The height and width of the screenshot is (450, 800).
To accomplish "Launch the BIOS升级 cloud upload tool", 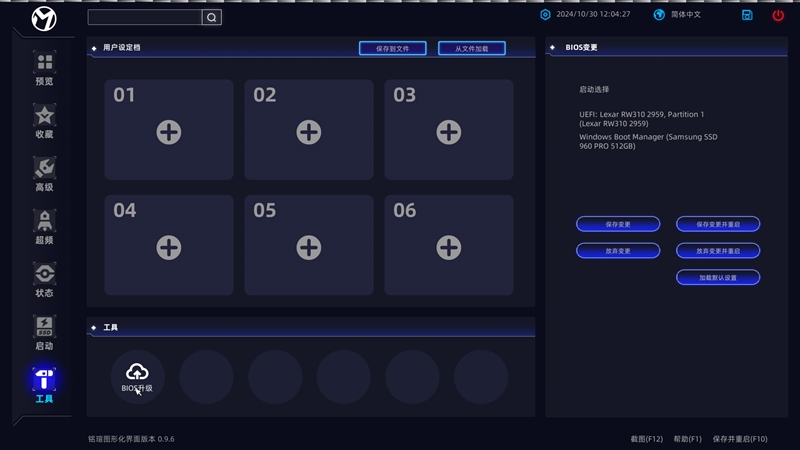I will click(137, 377).
